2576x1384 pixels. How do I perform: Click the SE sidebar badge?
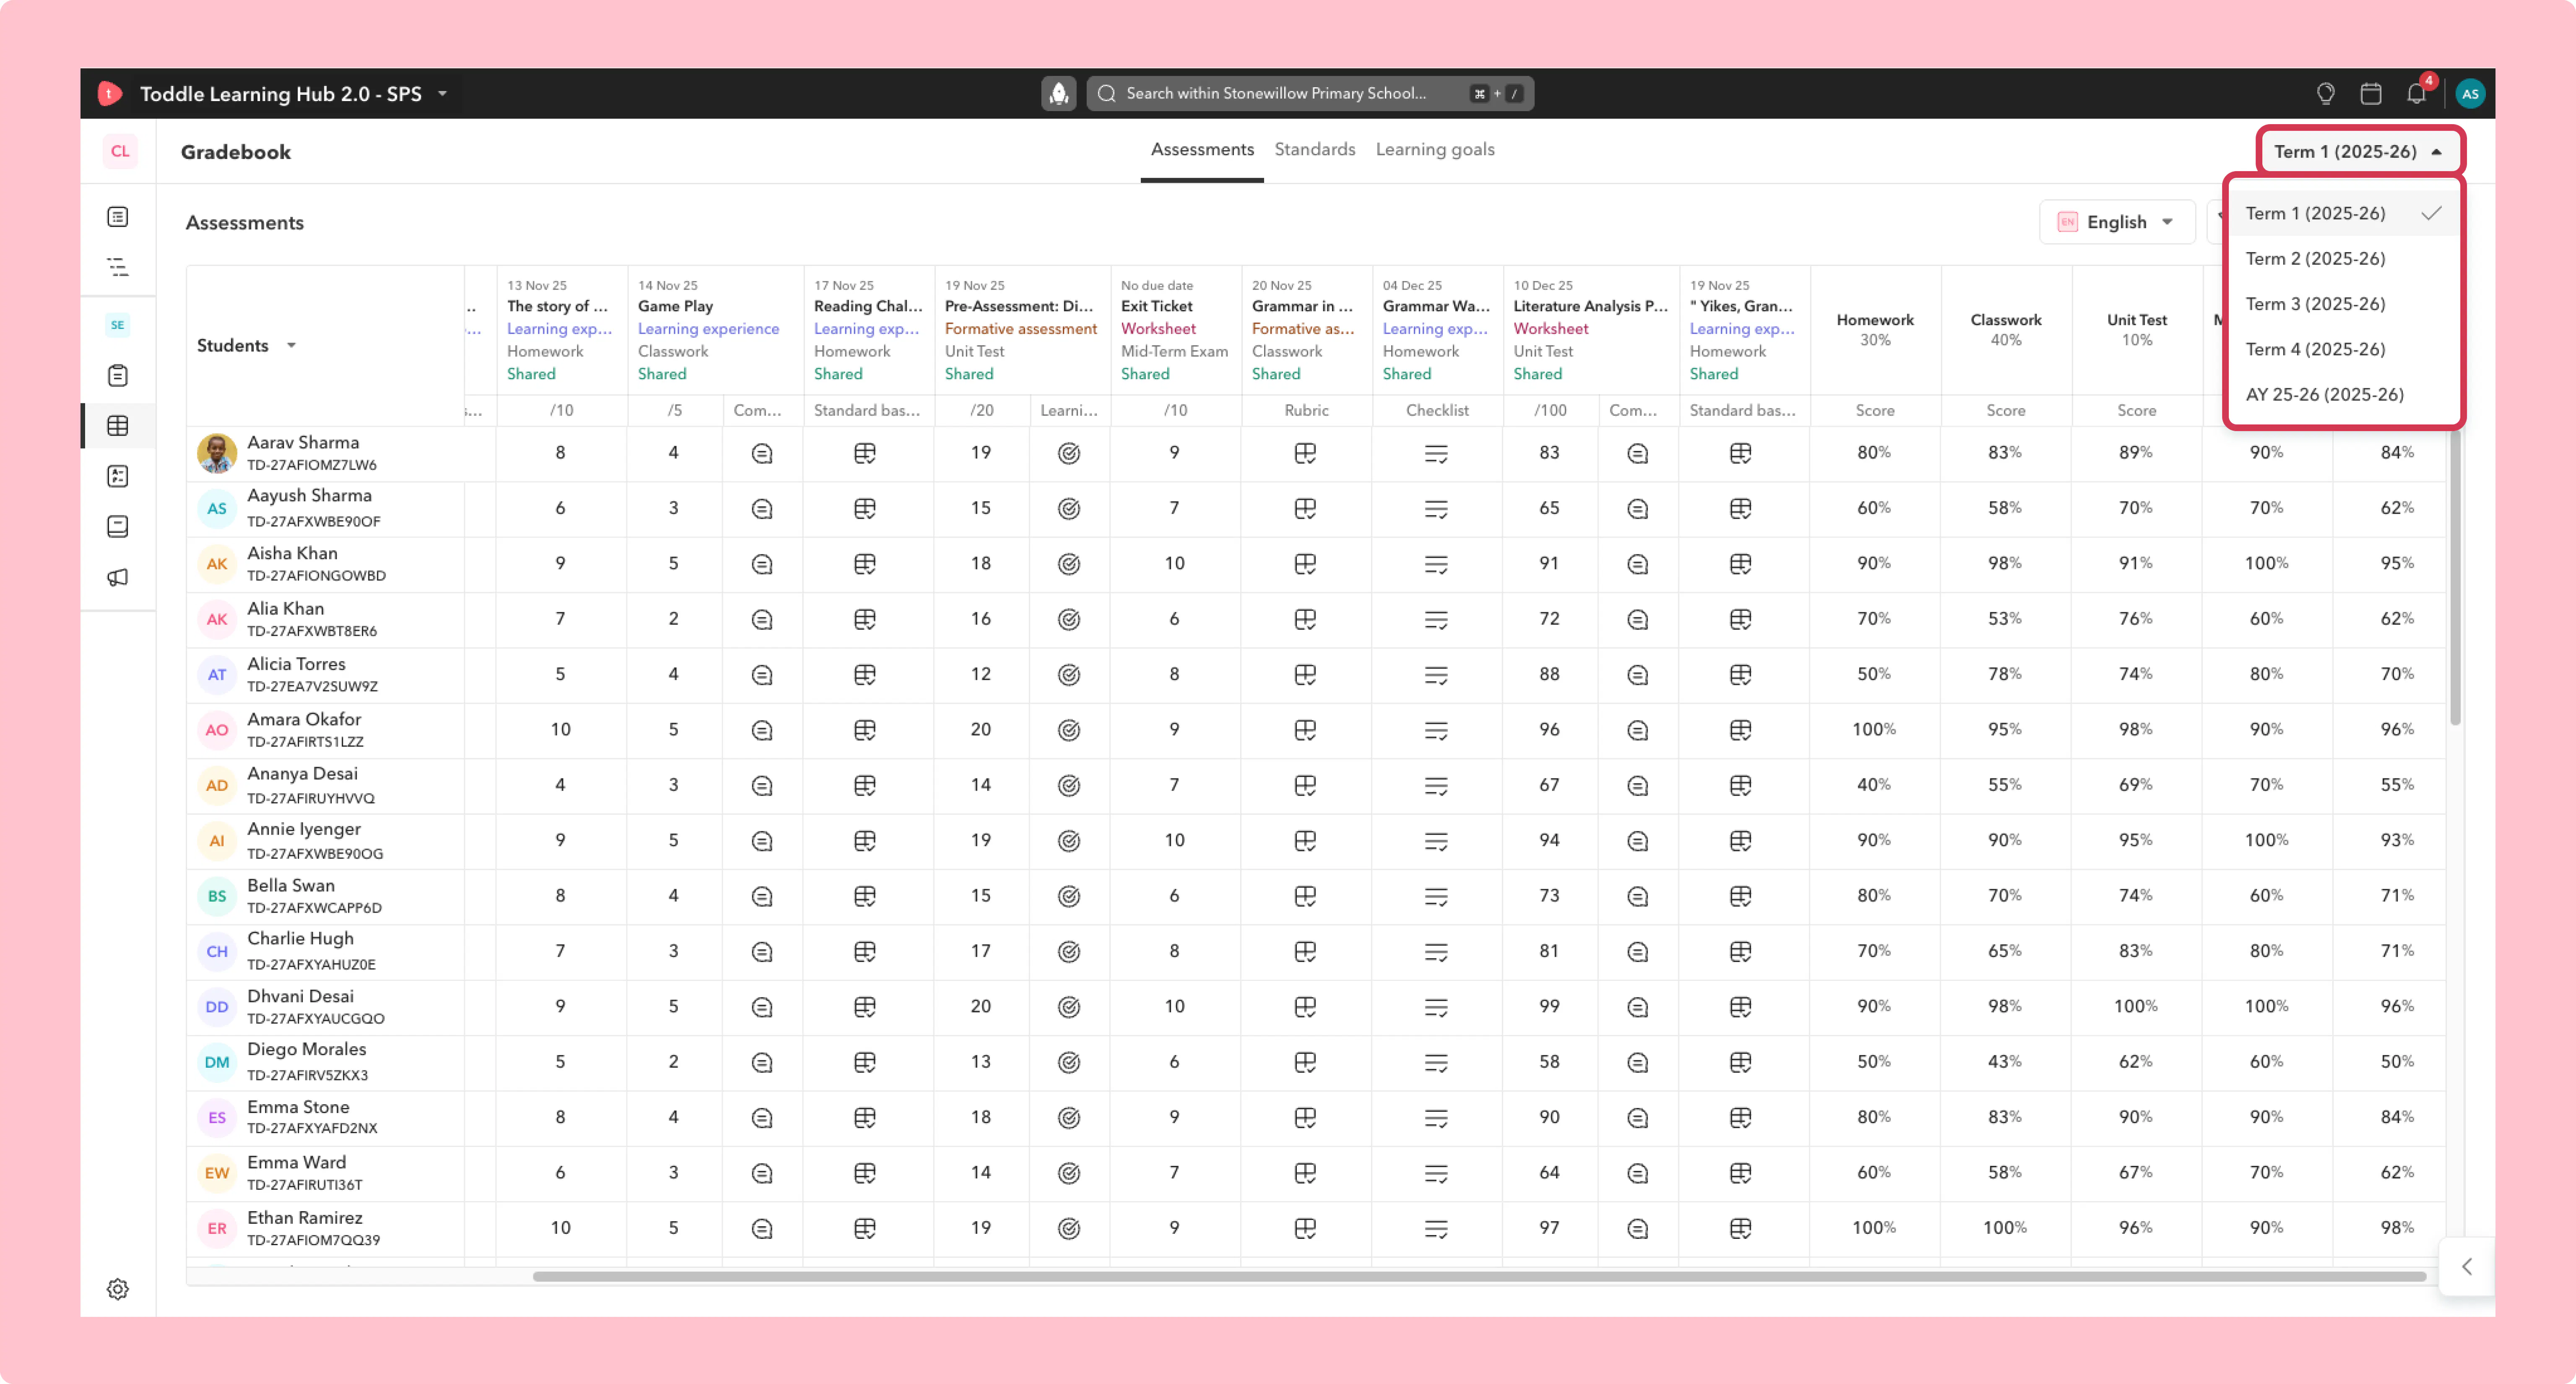pos(118,325)
